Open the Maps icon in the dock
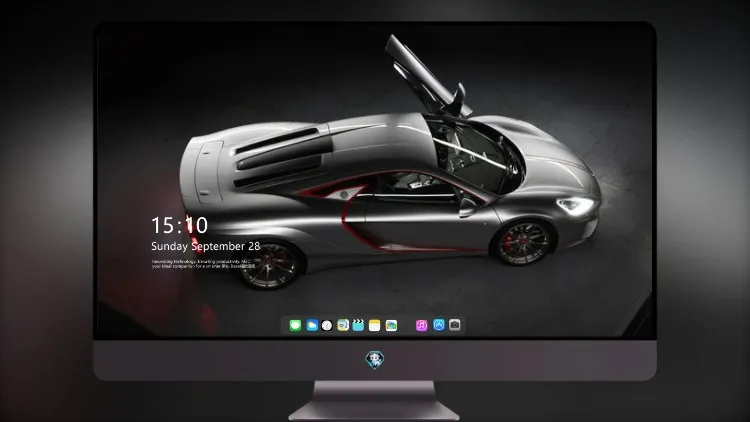 pyautogui.click(x=343, y=325)
